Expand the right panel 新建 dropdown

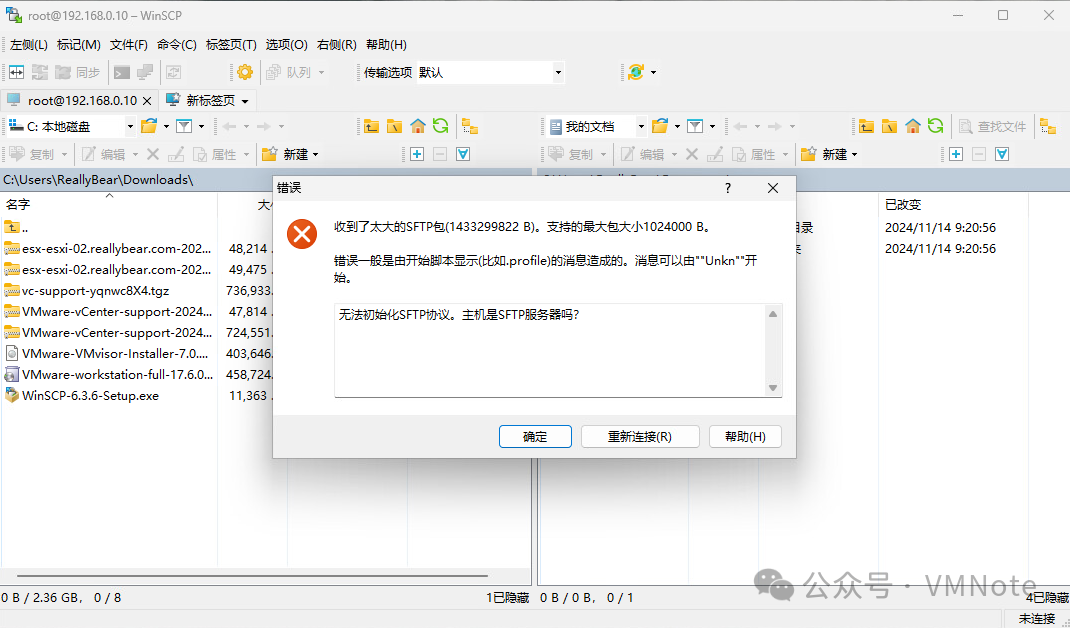pyautogui.click(x=854, y=155)
